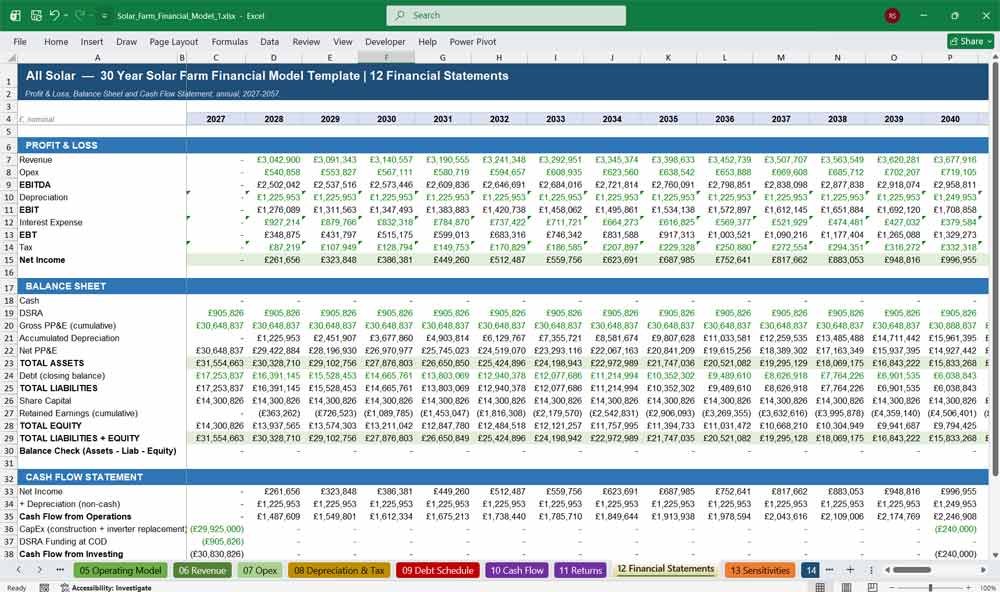Click horizontal scrollbar right arrow
The width and height of the screenshot is (1000, 592).
(x=983, y=570)
